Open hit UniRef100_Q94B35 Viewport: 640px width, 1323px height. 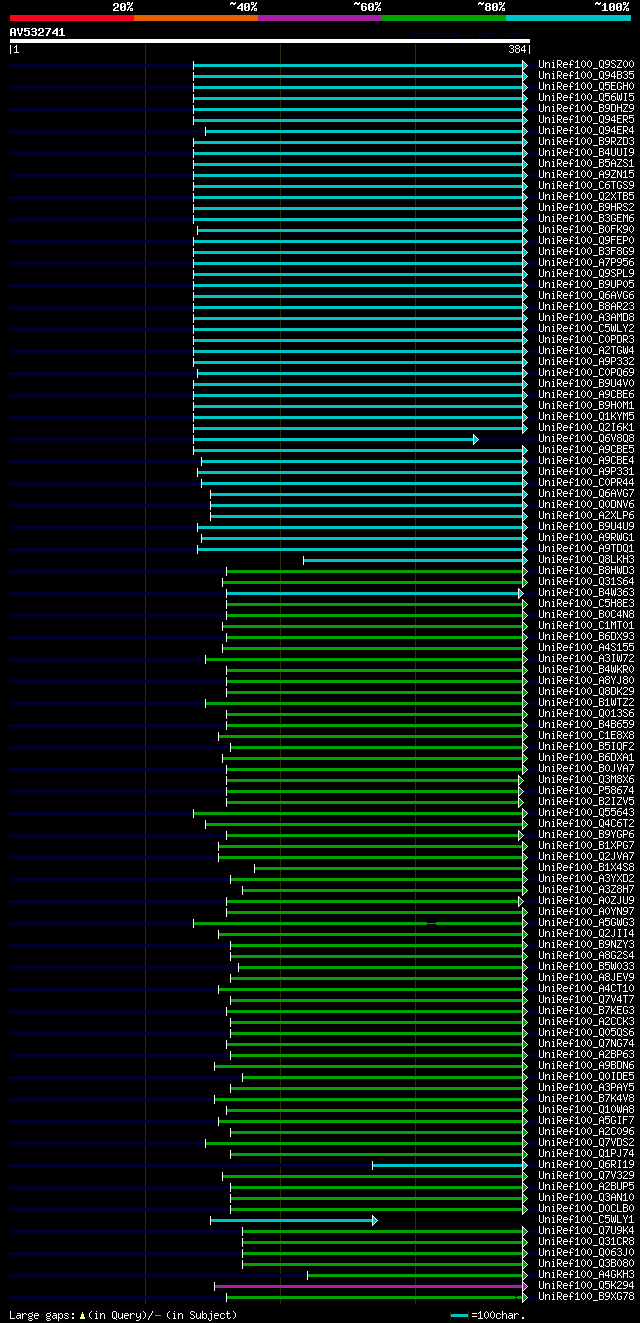[586, 76]
